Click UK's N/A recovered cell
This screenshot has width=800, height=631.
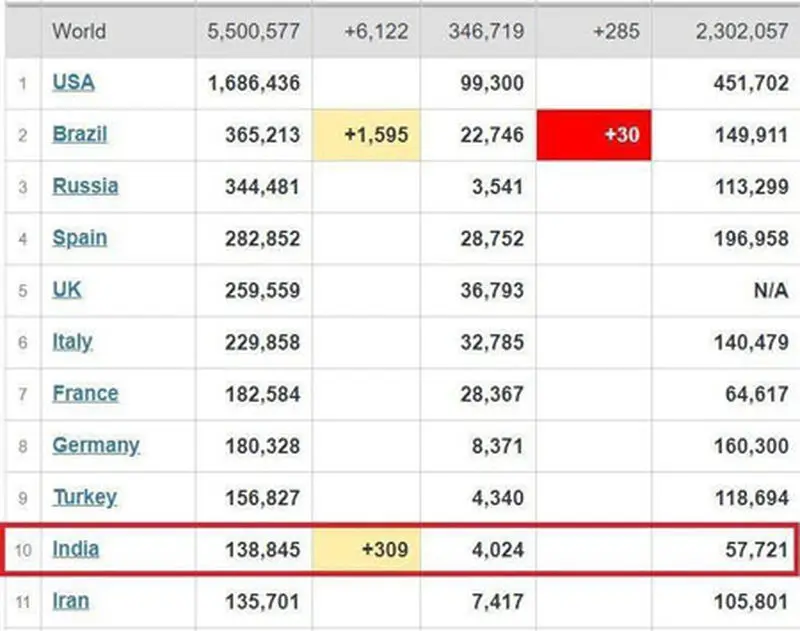[x=771, y=290]
